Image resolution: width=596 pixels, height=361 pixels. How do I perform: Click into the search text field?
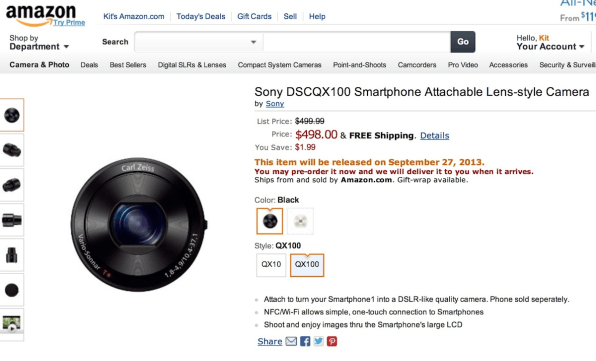coord(357,42)
